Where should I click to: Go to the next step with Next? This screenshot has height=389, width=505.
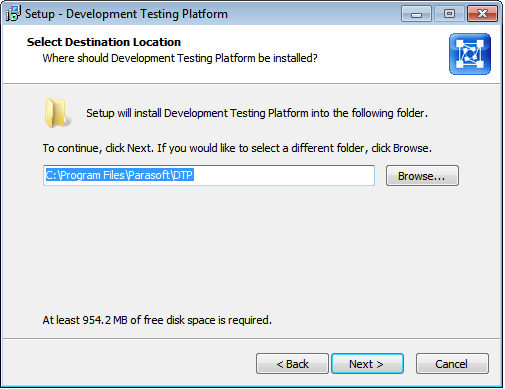coord(367,364)
